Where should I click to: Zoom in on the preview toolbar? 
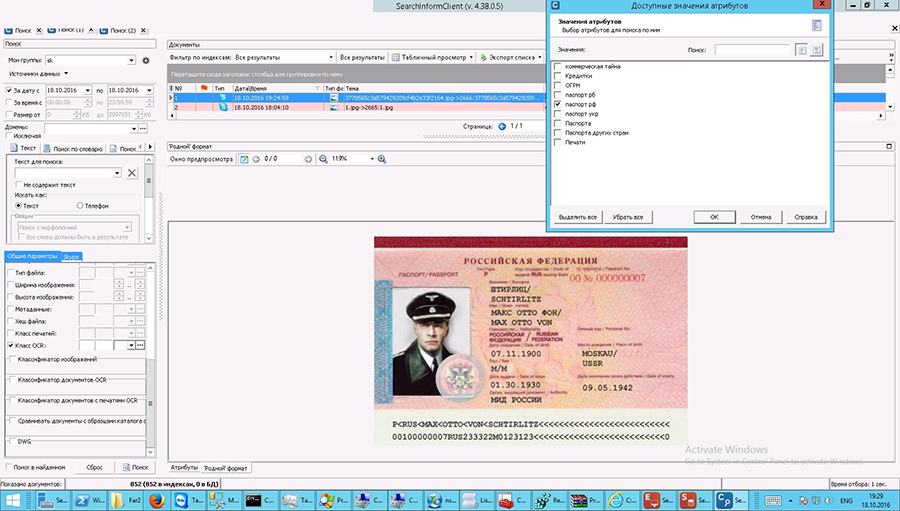pos(382,159)
